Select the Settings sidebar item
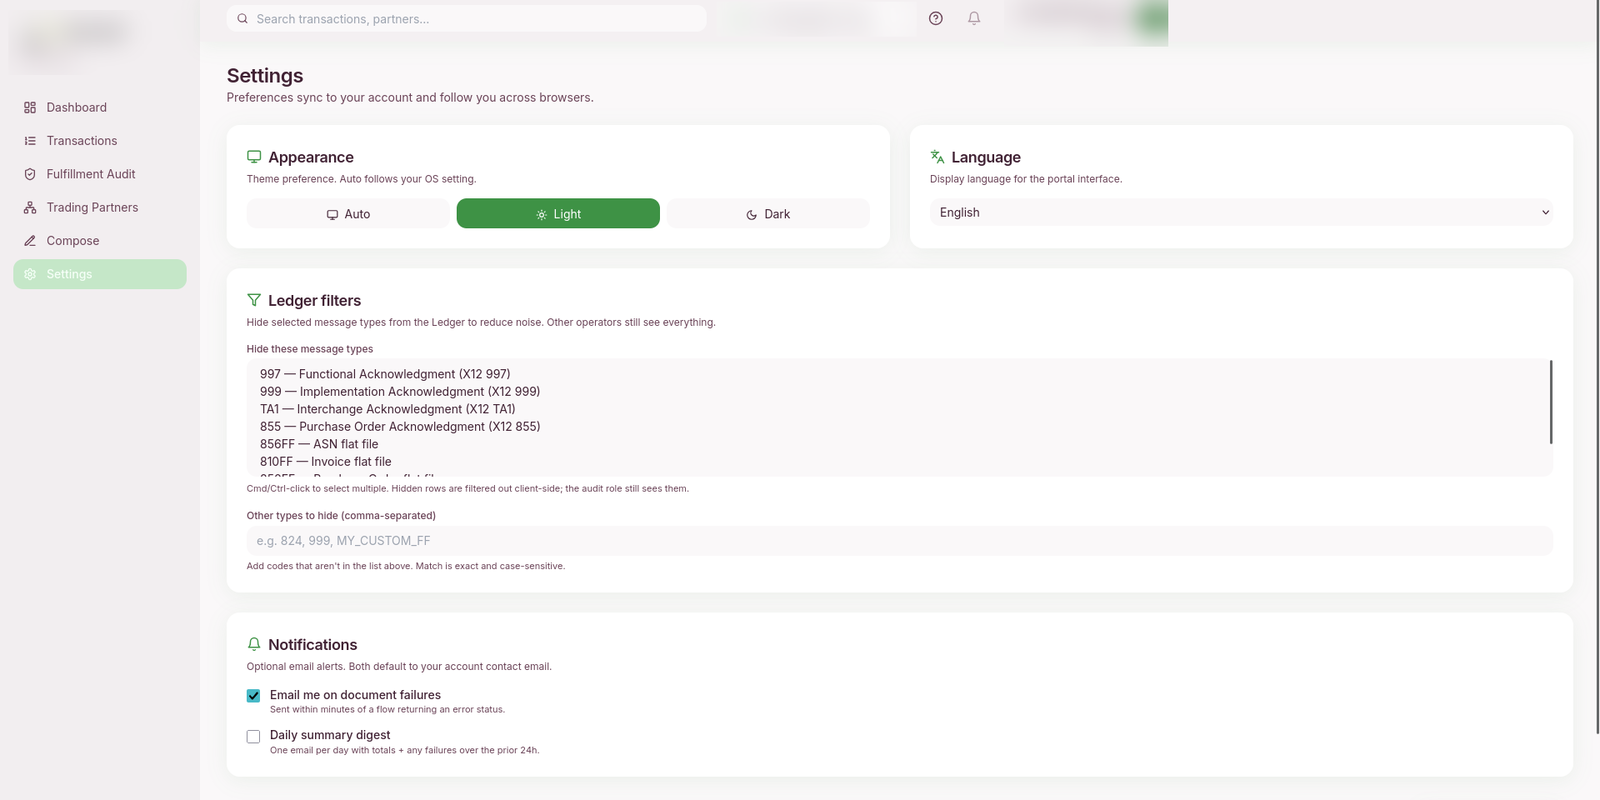The height and width of the screenshot is (800, 1600). (x=100, y=274)
